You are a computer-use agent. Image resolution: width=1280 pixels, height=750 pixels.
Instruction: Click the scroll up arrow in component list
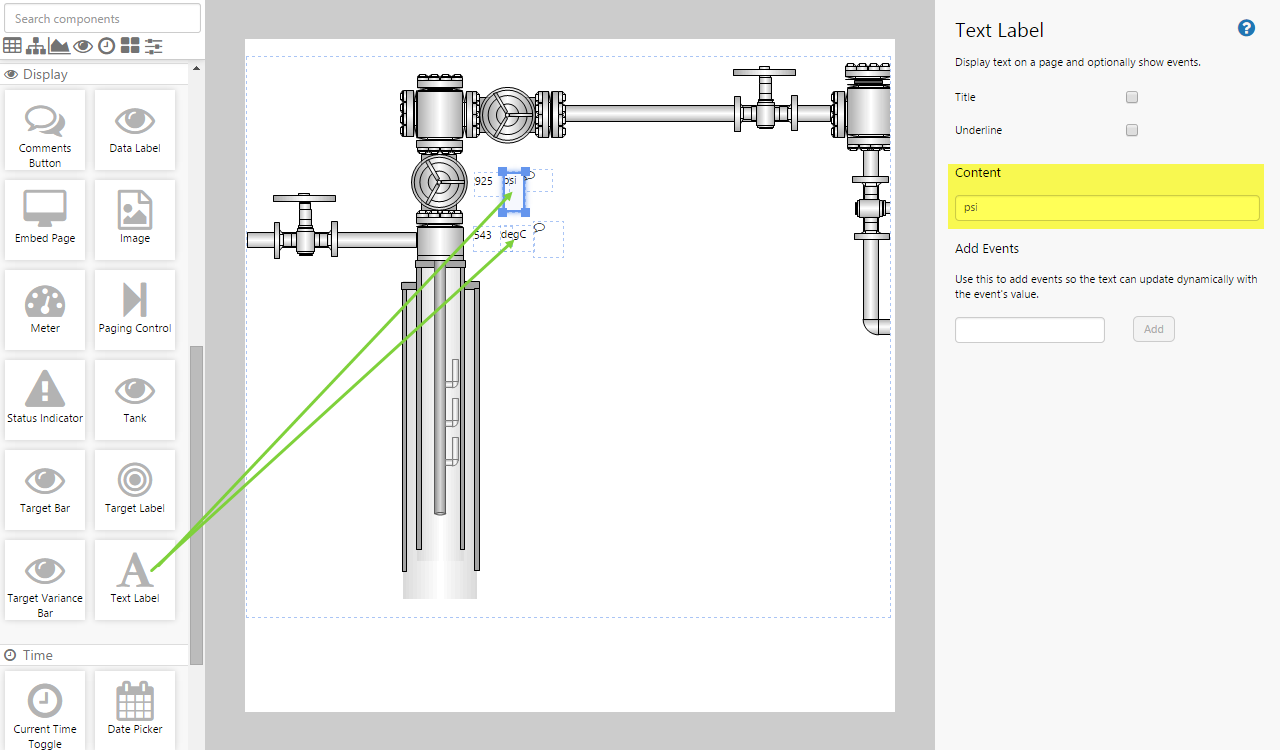click(196, 69)
